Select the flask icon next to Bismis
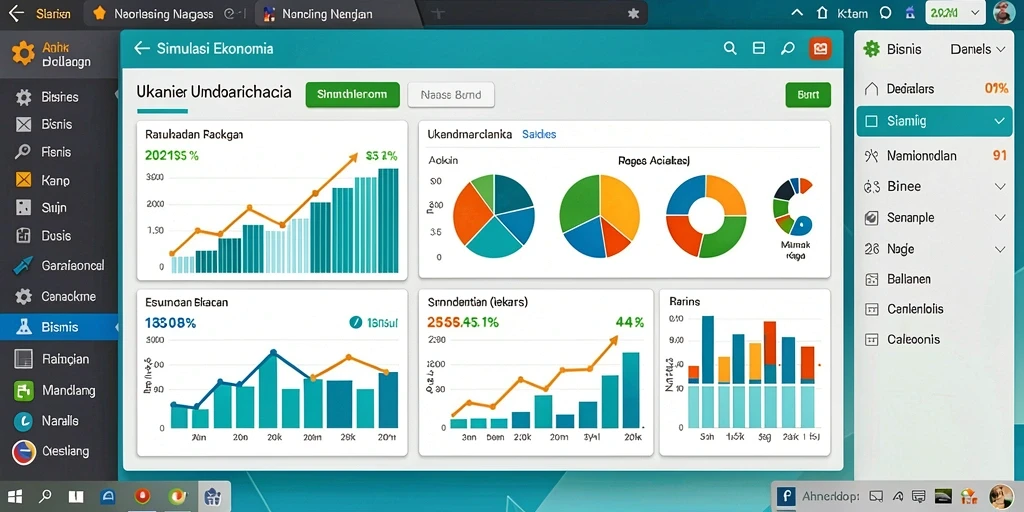Screen dimensions: 1024x512 pos(24,327)
